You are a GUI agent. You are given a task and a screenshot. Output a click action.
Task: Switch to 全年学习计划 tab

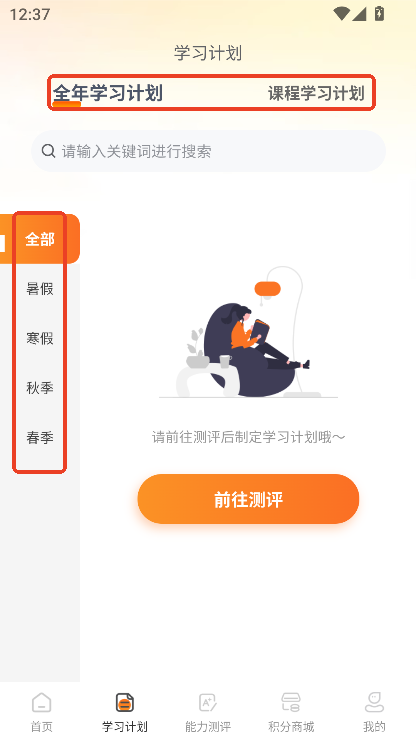[108, 93]
